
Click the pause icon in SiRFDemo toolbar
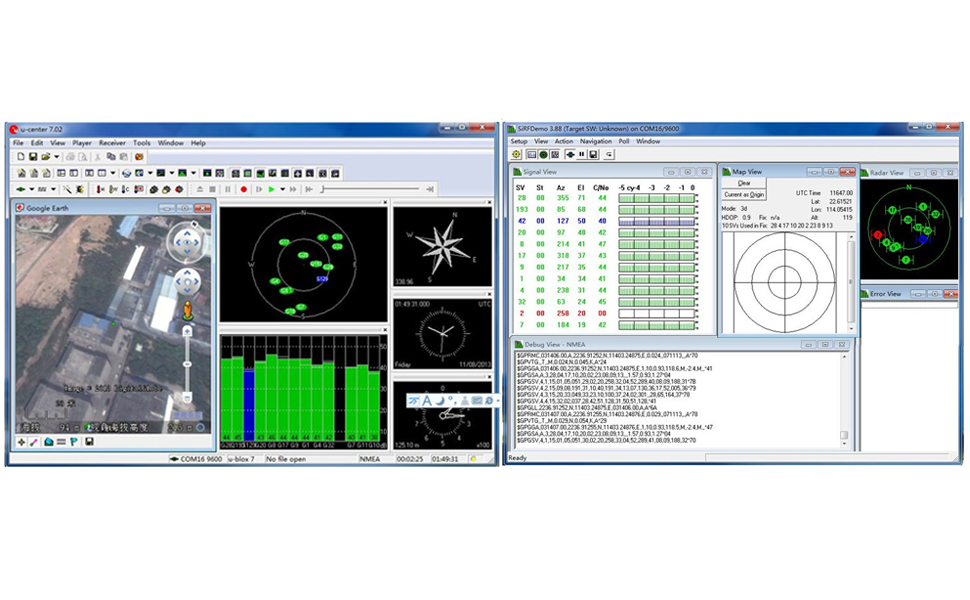[581, 155]
